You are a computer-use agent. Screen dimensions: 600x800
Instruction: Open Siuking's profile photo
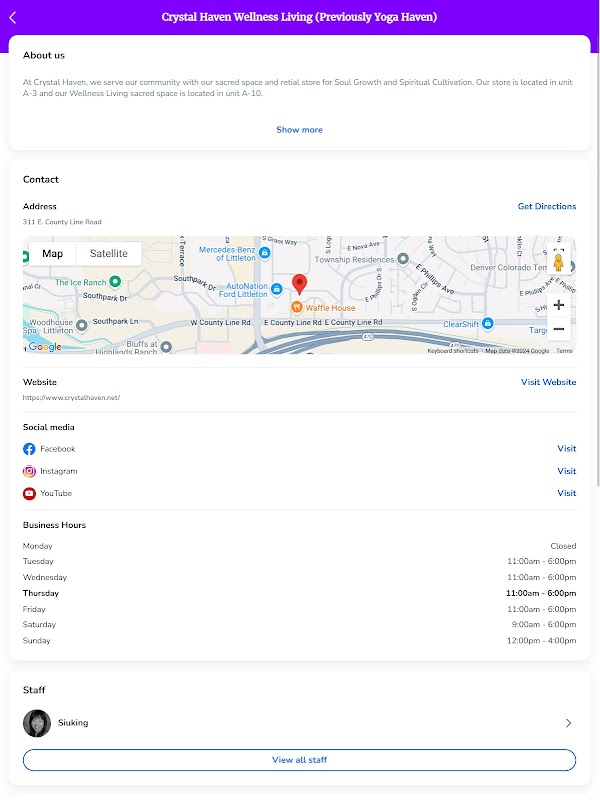pyautogui.click(x=37, y=723)
